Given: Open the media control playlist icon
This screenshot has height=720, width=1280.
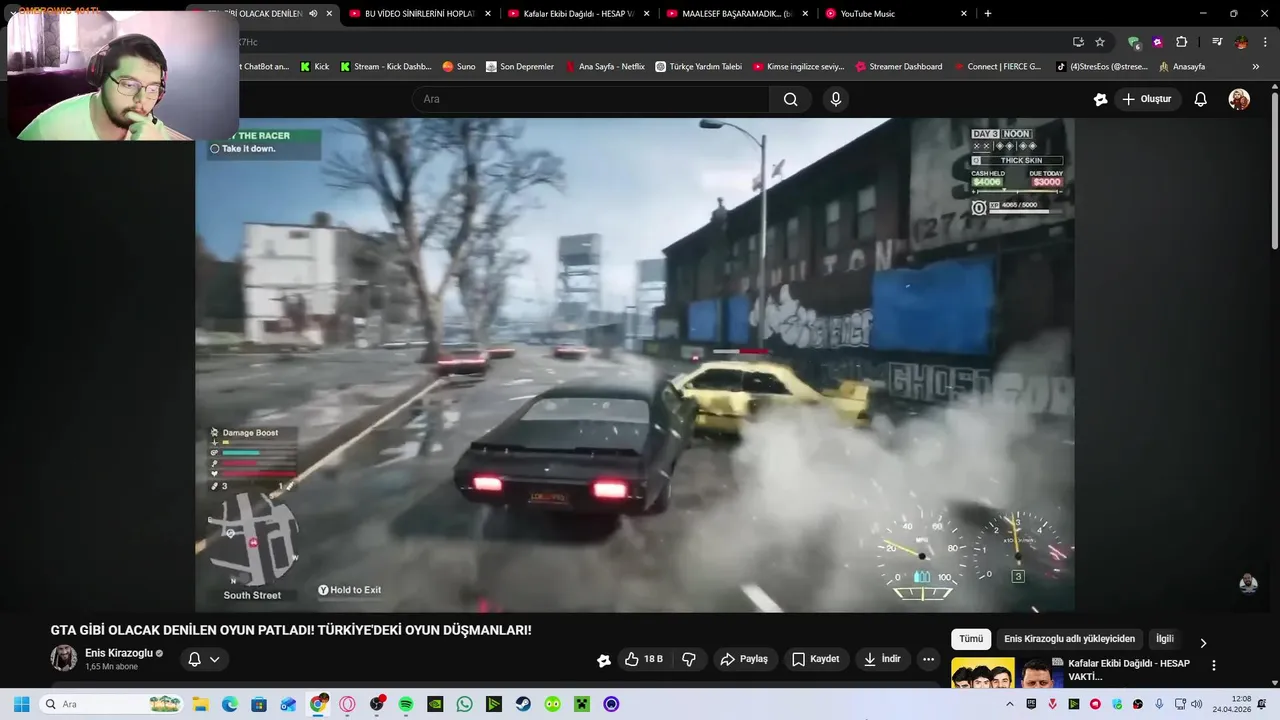Looking at the screenshot, I should point(1217,42).
